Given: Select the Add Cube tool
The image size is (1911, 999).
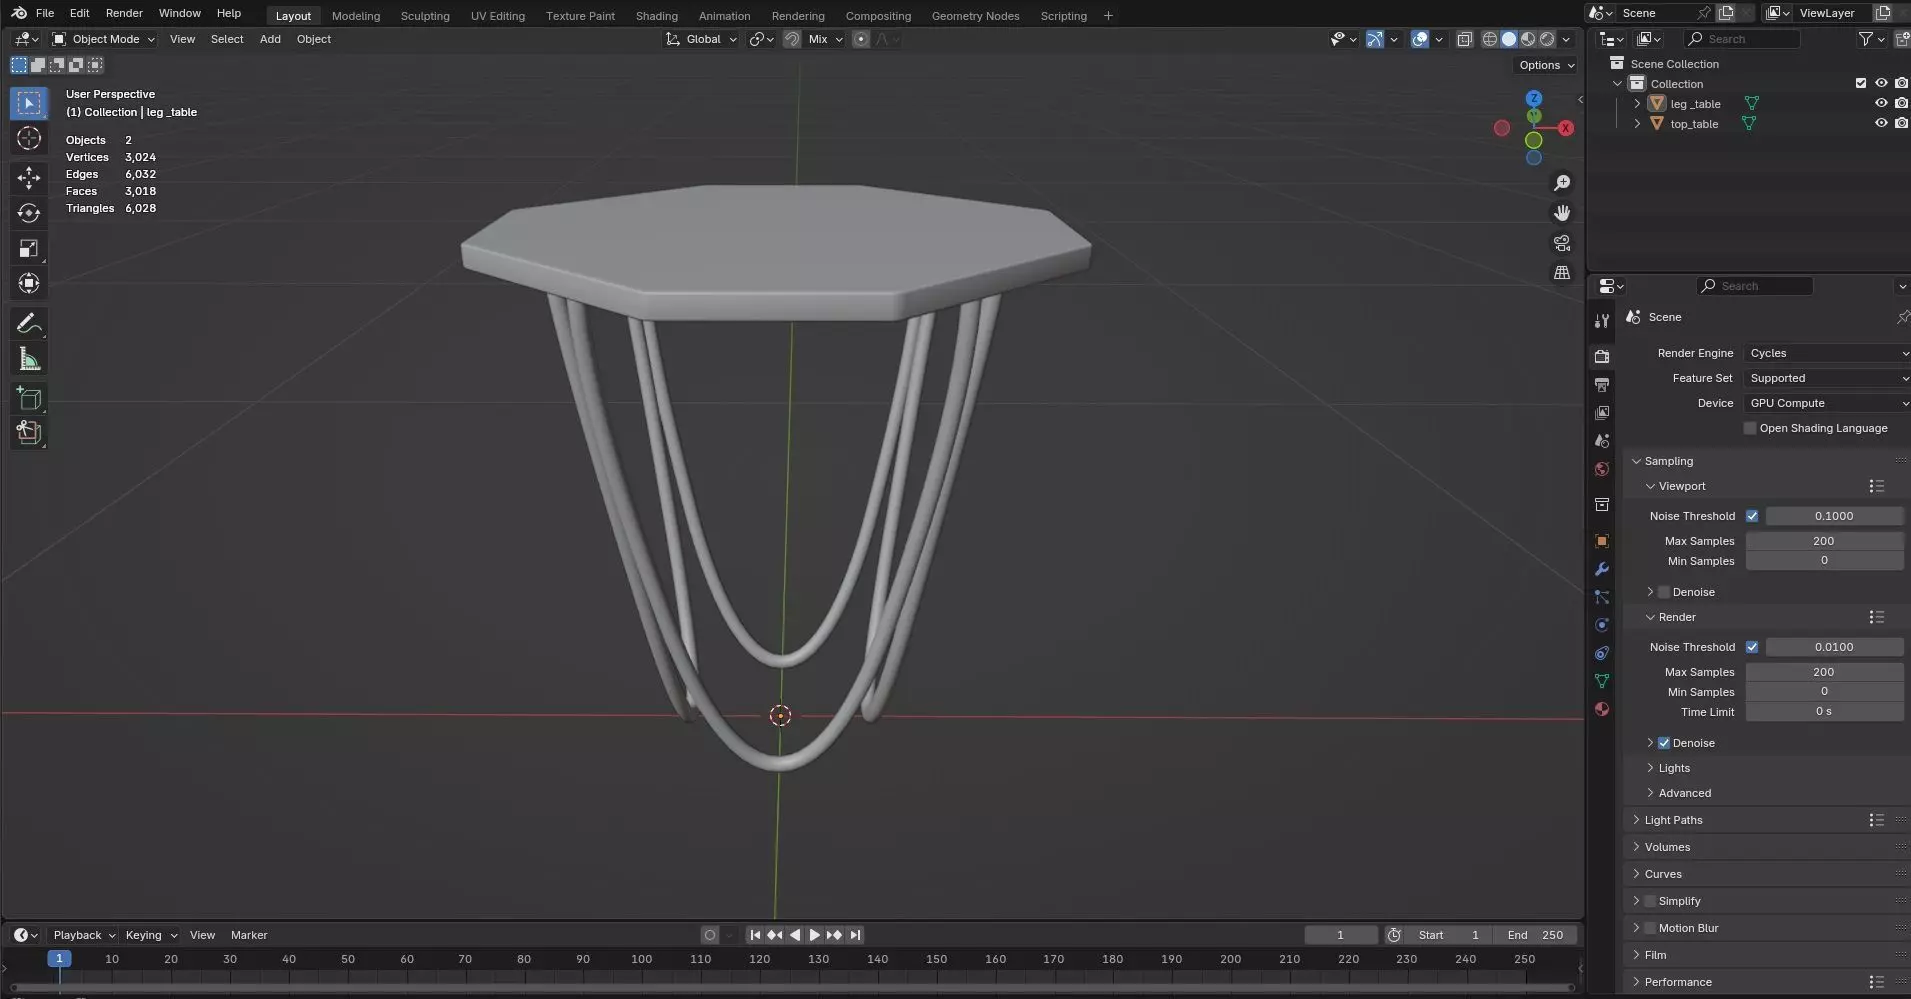Looking at the screenshot, I should point(29,398).
